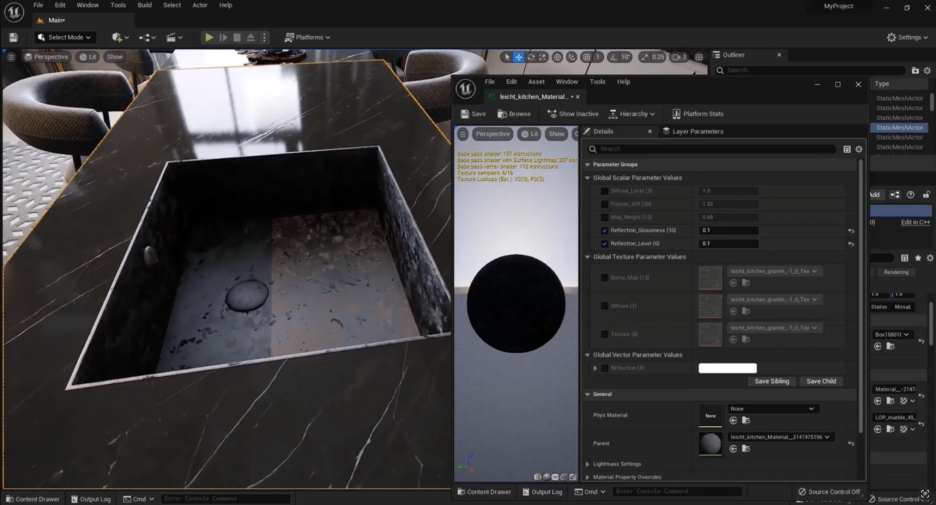Click the Save Child button
Image resolution: width=936 pixels, height=505 pixels.
click(820, 381)
